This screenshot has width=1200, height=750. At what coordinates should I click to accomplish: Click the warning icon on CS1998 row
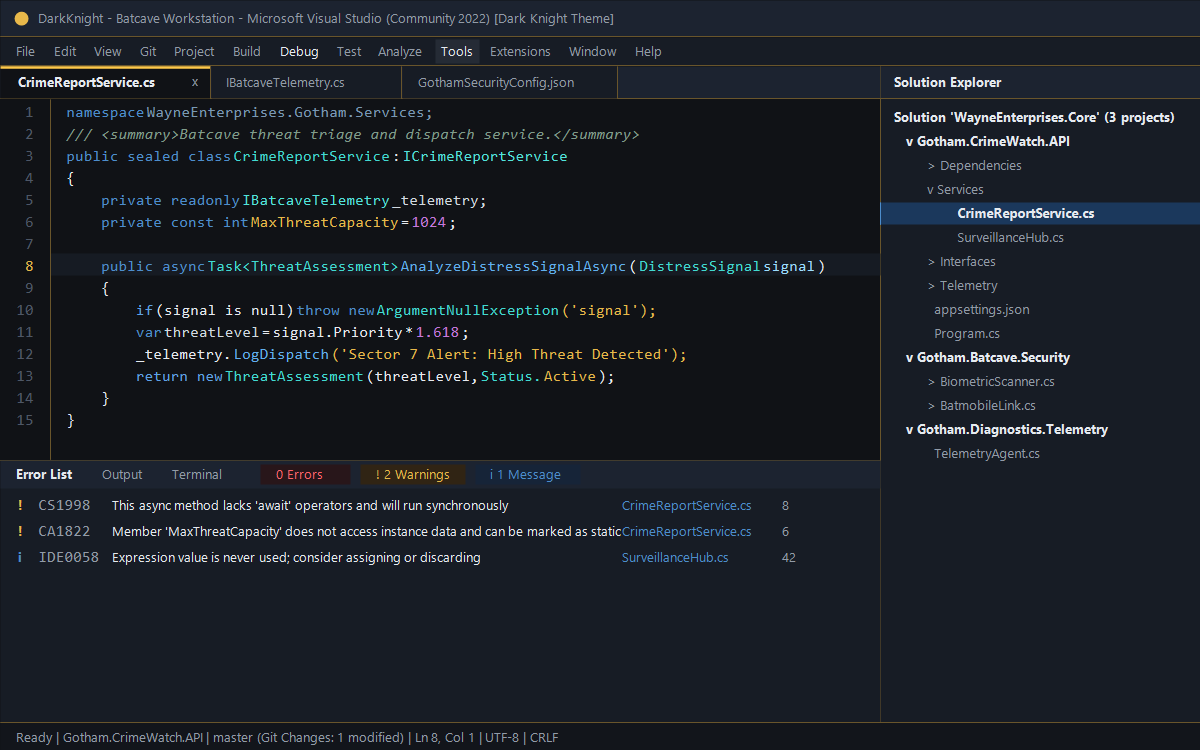tap(20, 506)
